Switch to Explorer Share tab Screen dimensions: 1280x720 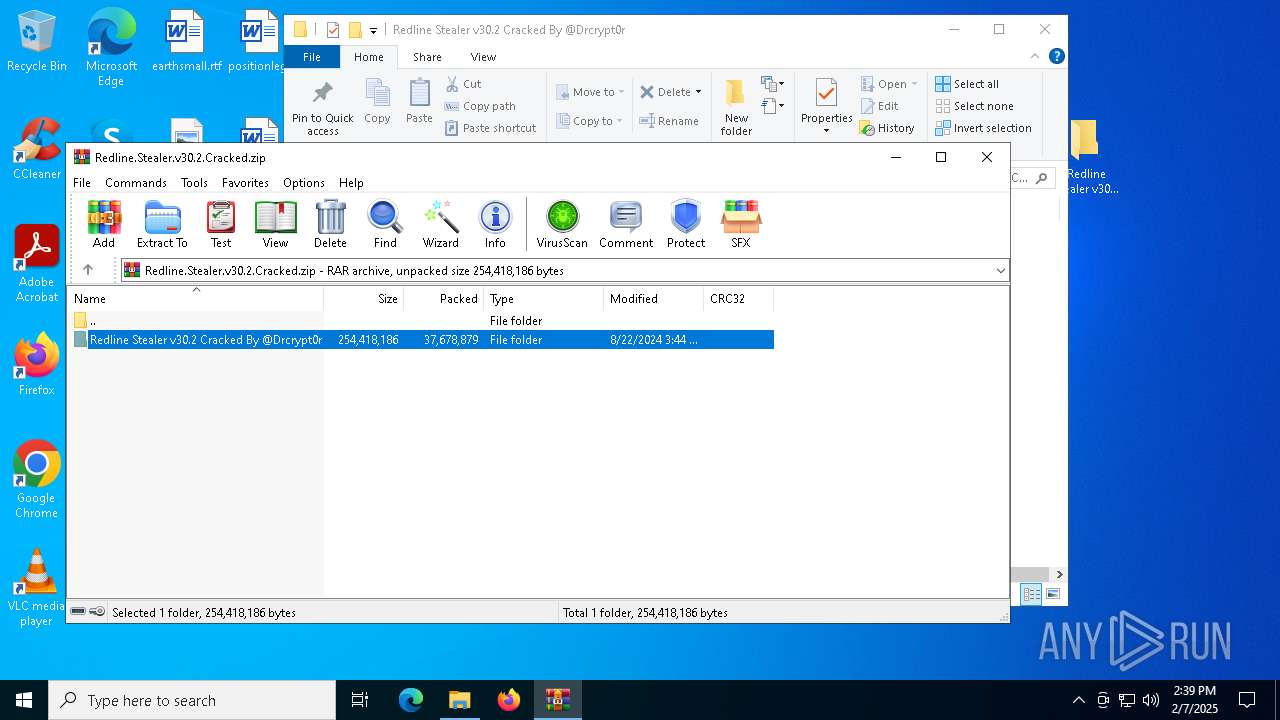click(x=427, y=57)
